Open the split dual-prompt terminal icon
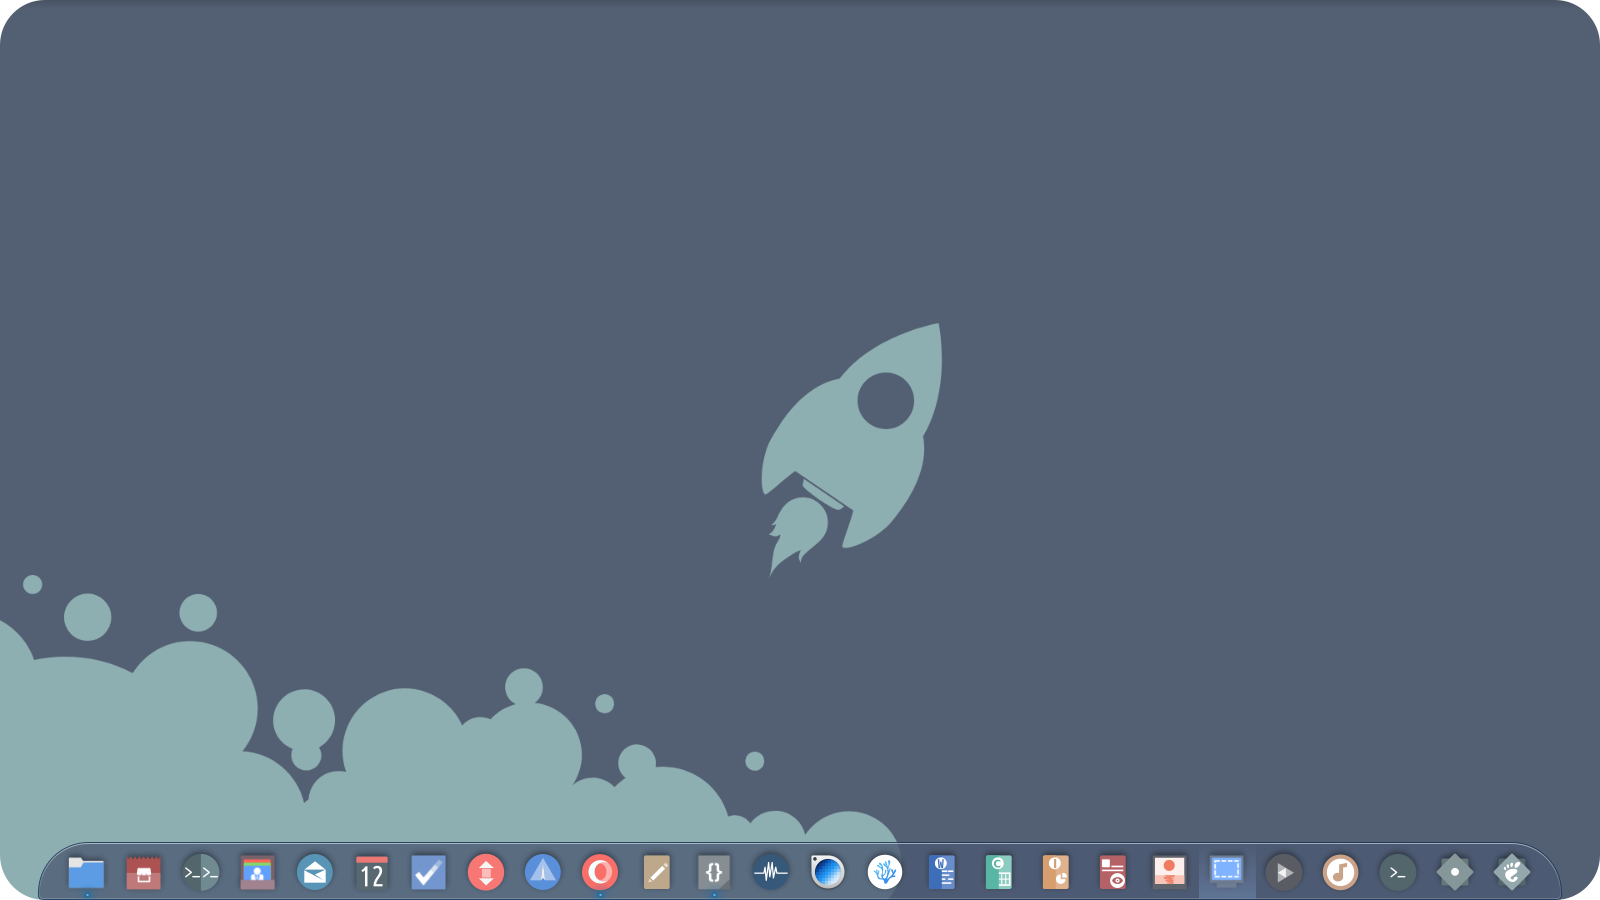1600x900 pixels. pos(201,873)
